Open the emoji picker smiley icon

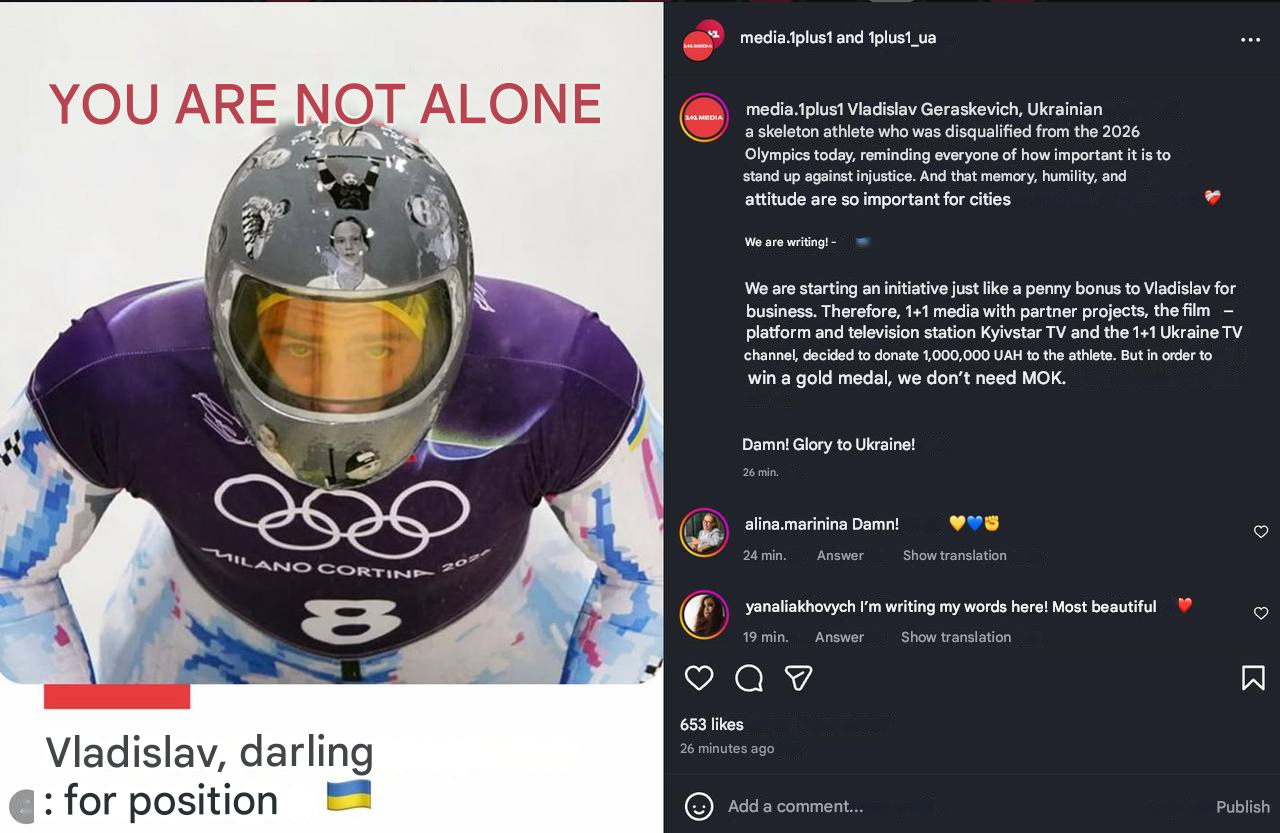(x=699, y=806)
